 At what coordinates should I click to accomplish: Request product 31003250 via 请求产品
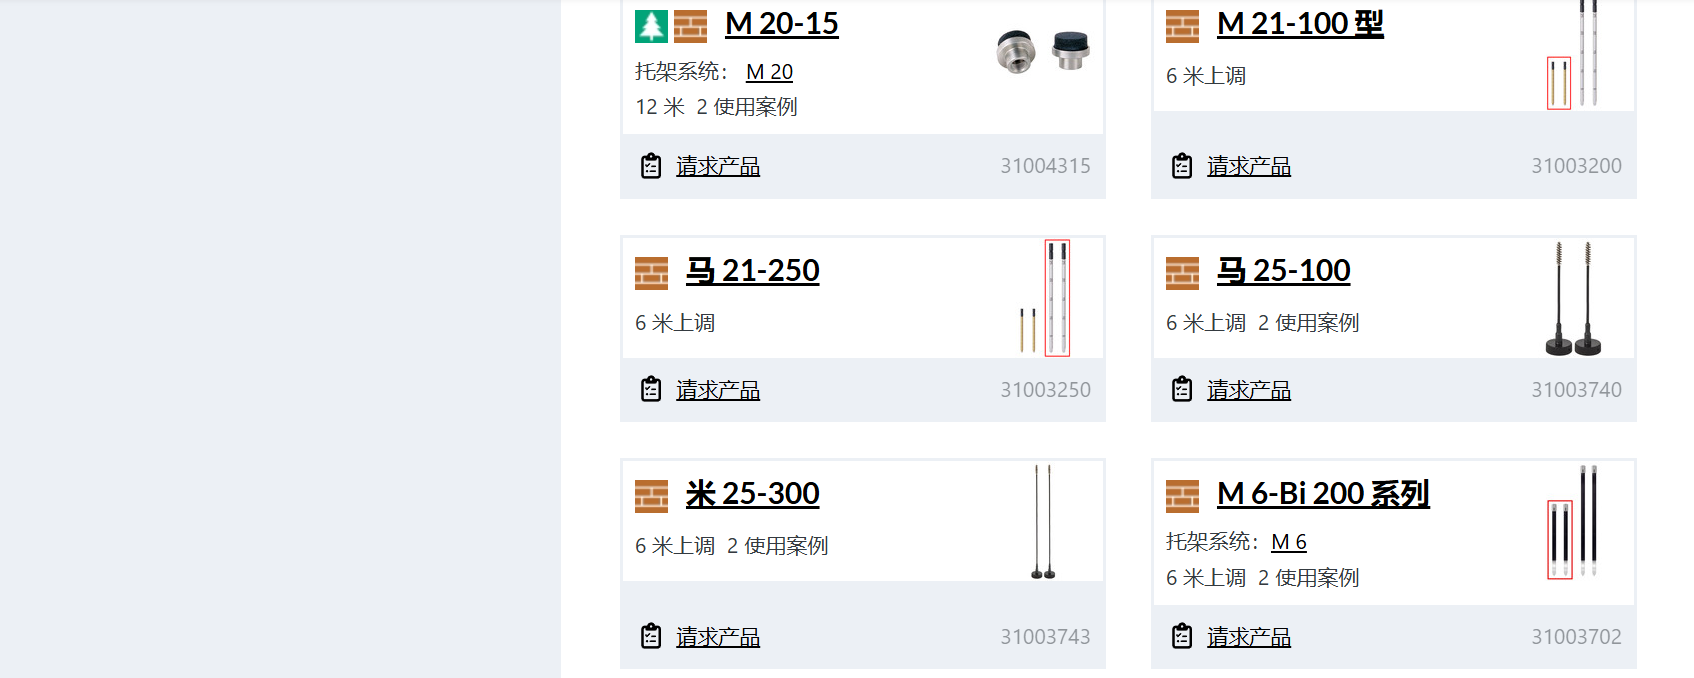pos(717,389)
